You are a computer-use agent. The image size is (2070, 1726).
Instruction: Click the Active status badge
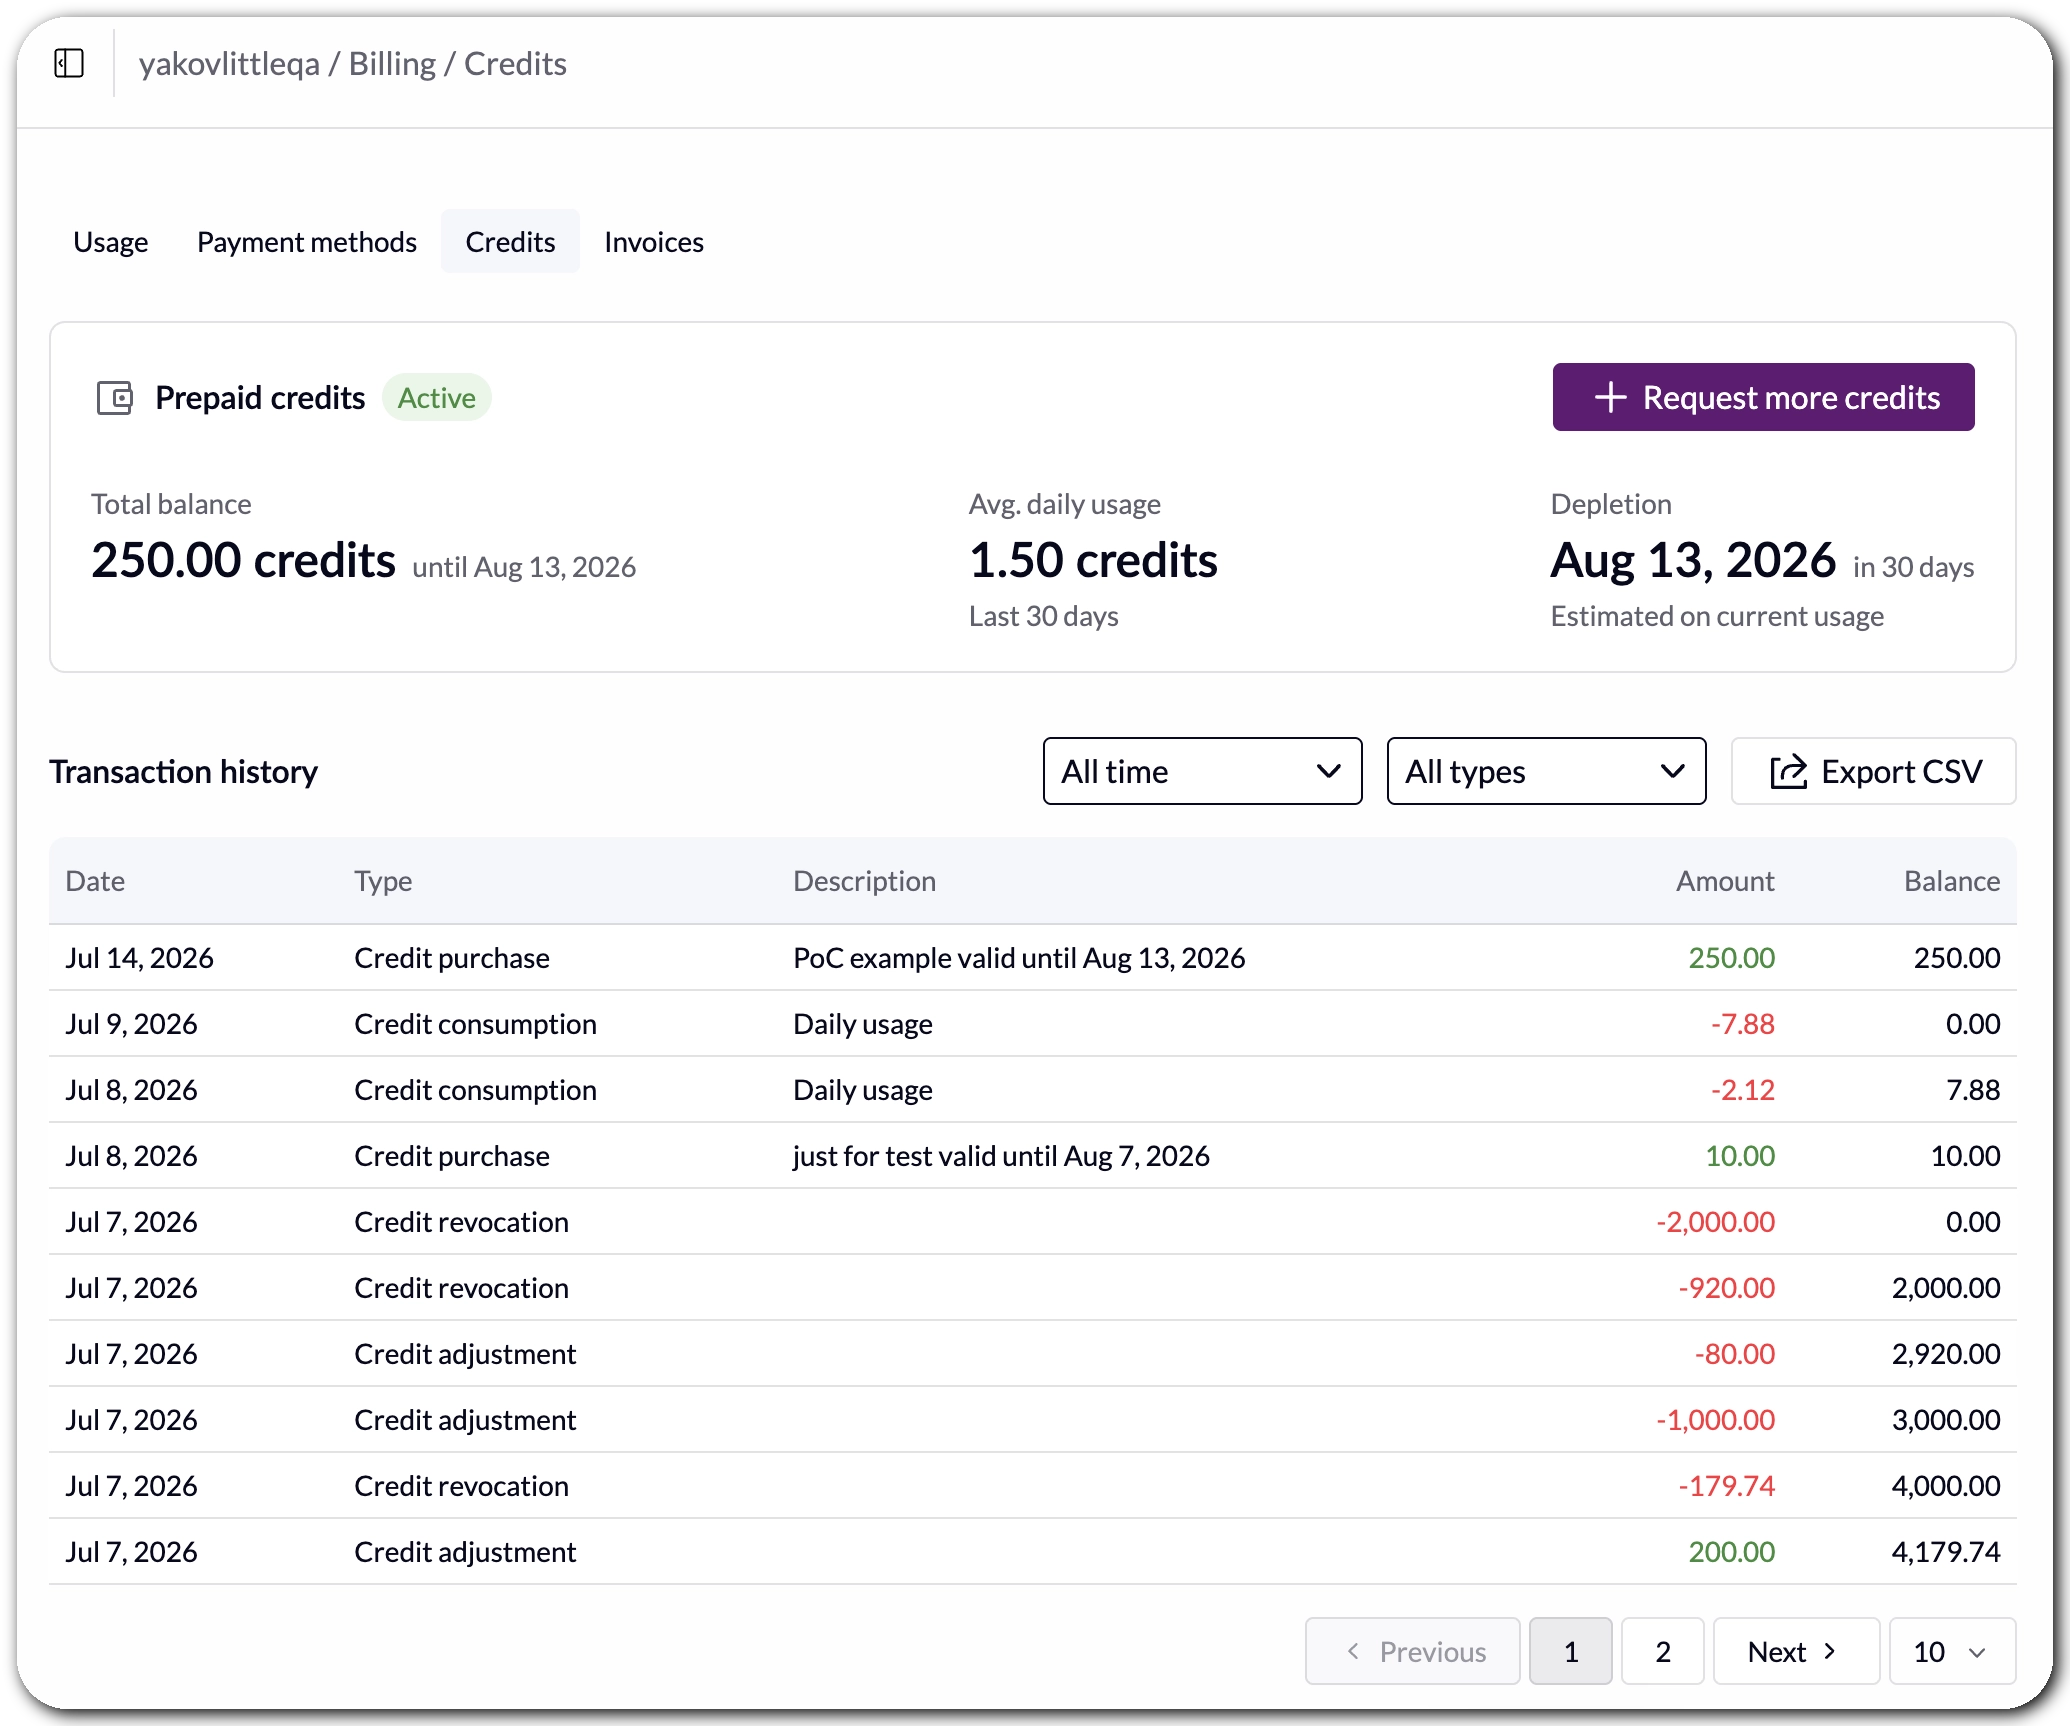pos(437,398)
